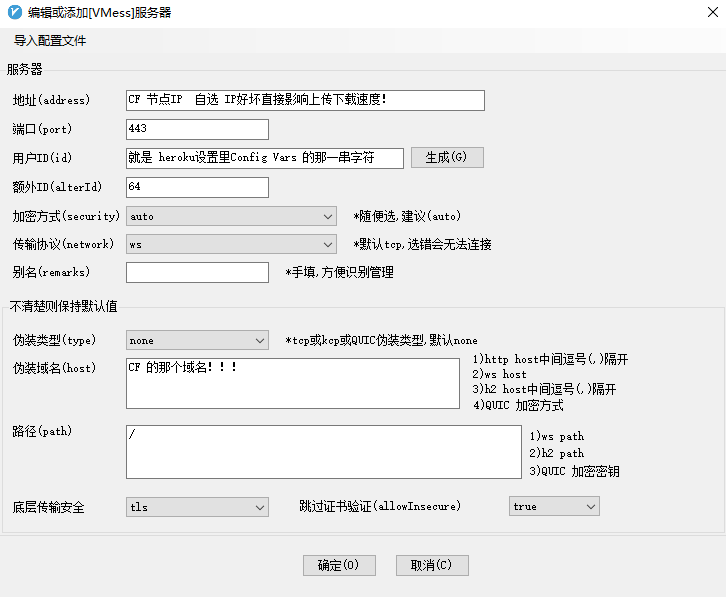
Task: Click the 路径(path) text area
Action: click(324, 452)
